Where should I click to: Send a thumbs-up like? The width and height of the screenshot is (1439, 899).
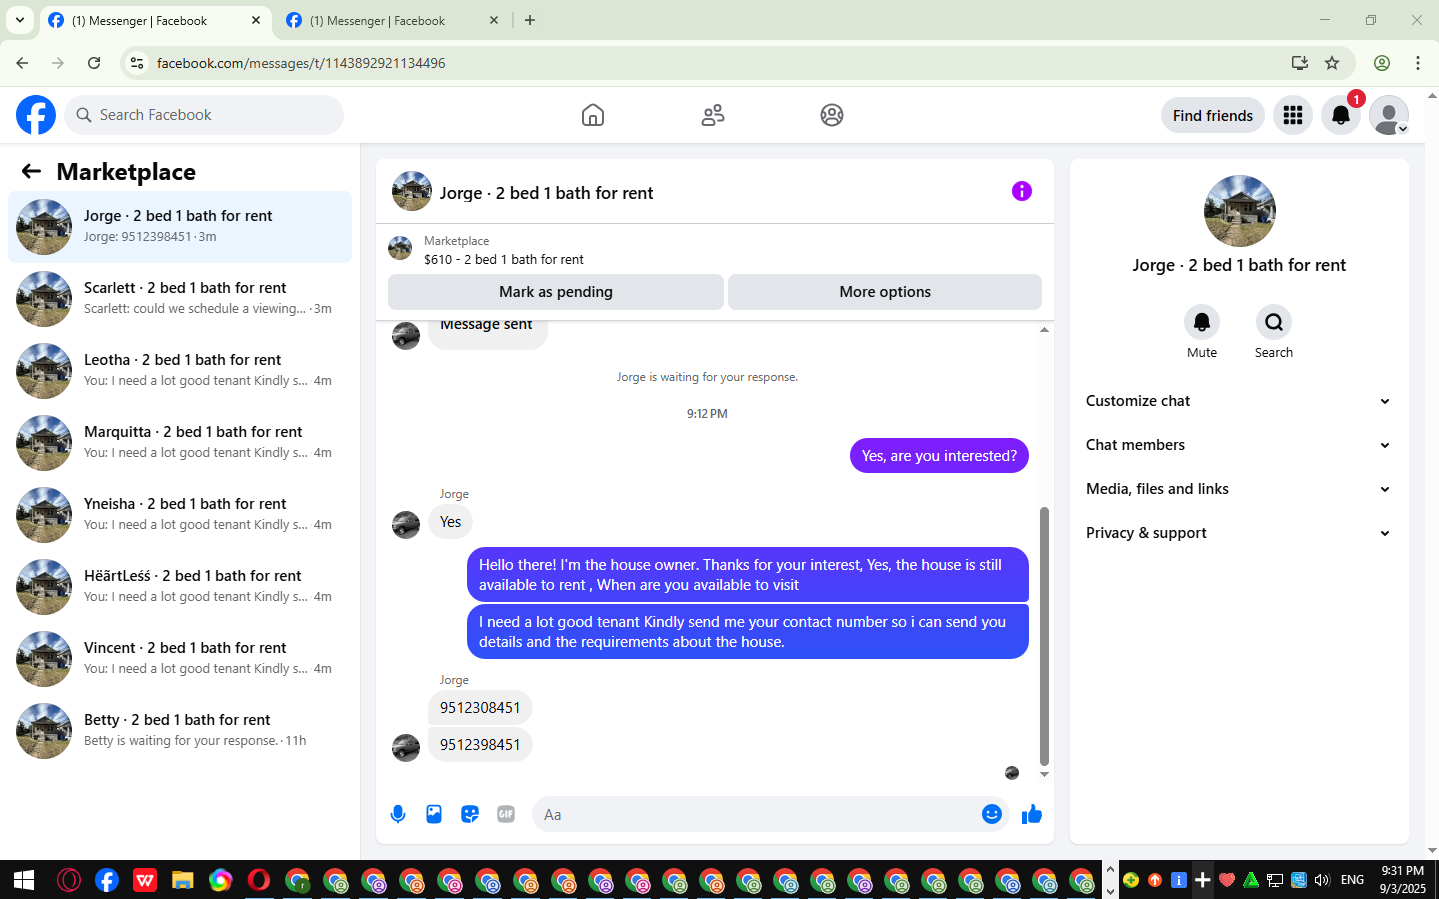[1032, 814]
